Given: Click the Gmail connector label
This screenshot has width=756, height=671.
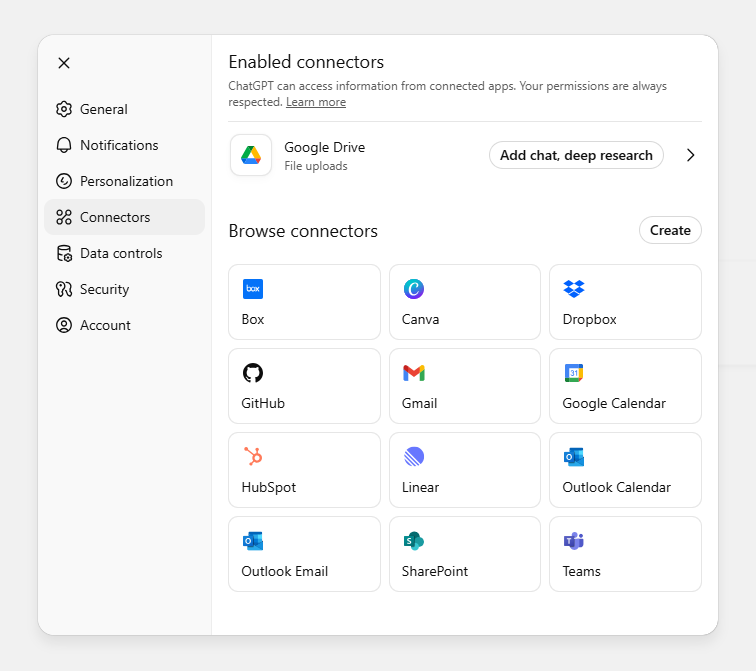Looking at the screenshot, I should point(419,403).
